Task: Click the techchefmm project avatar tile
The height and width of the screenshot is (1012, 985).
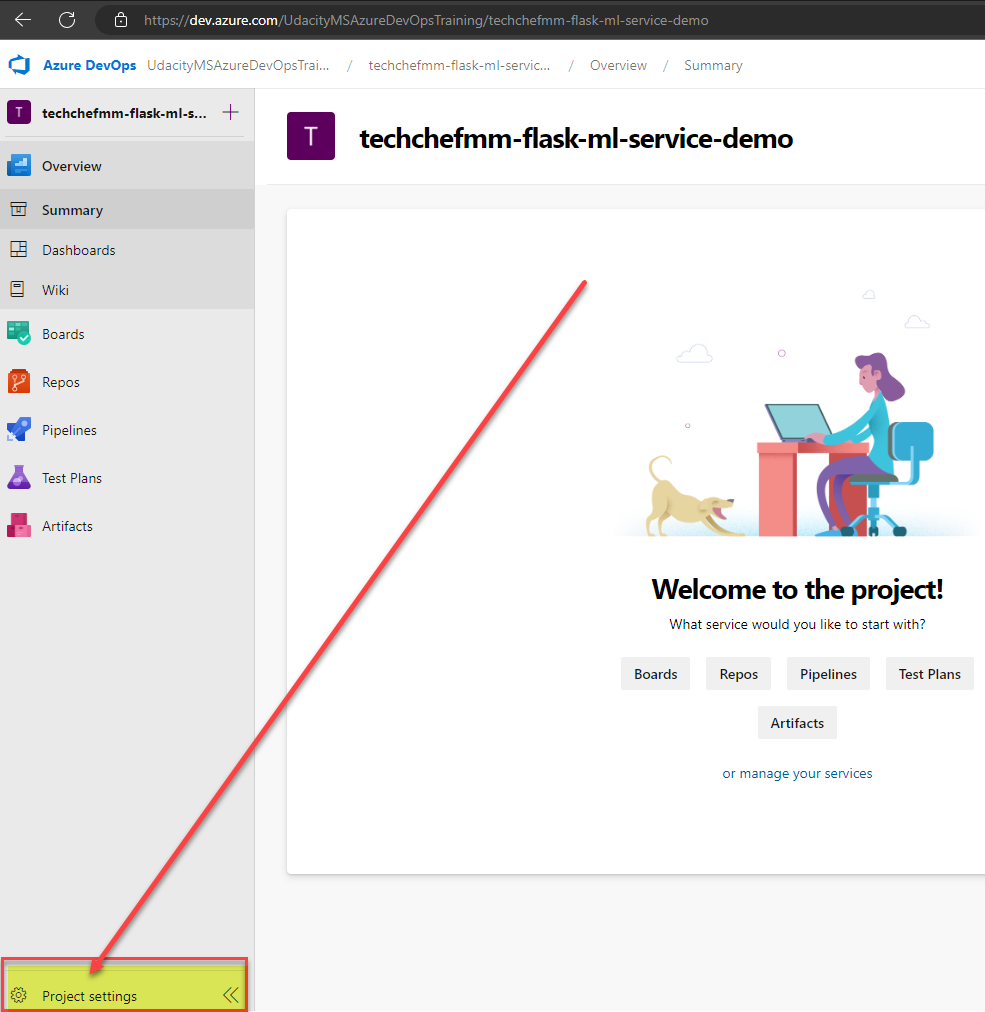Action: click(x=18, y=112)
